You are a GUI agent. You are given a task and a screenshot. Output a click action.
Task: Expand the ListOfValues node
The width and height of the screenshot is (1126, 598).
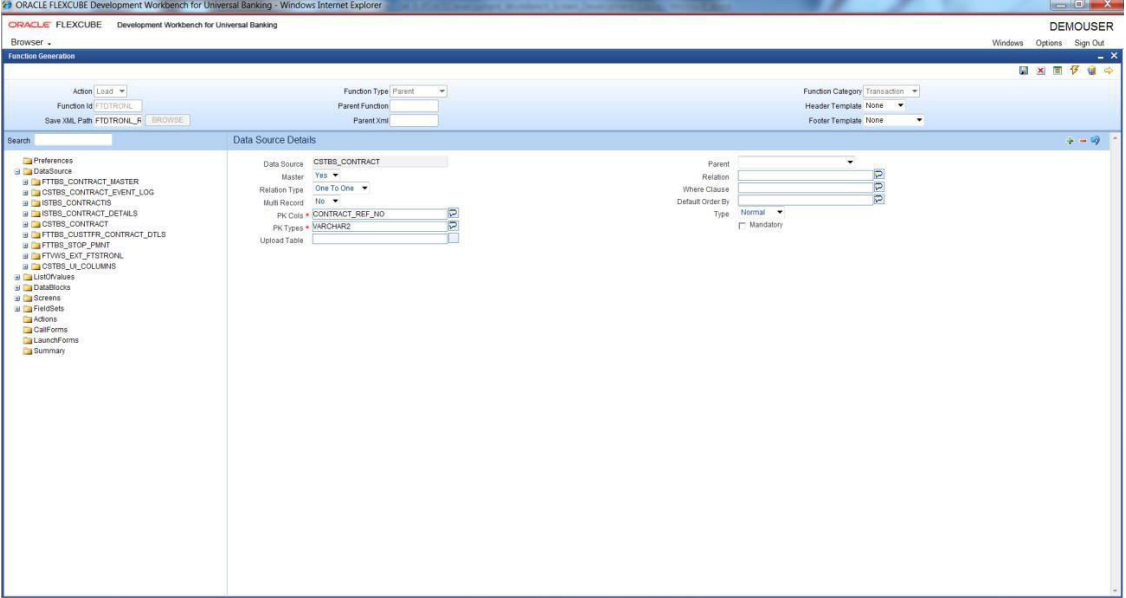(x=17, y=276)
